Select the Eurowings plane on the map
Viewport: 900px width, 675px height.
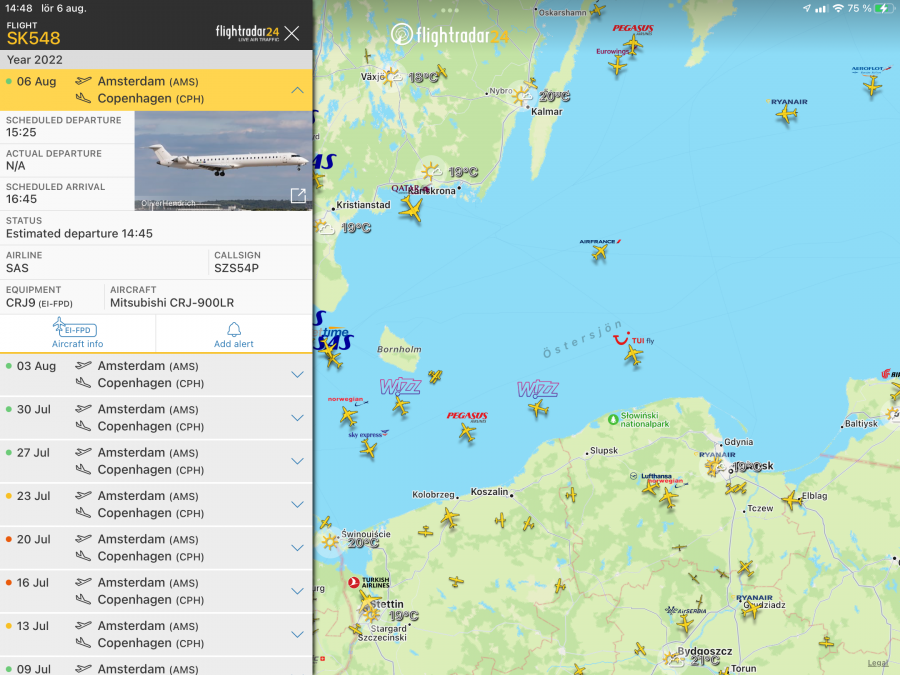click(617, 67)
